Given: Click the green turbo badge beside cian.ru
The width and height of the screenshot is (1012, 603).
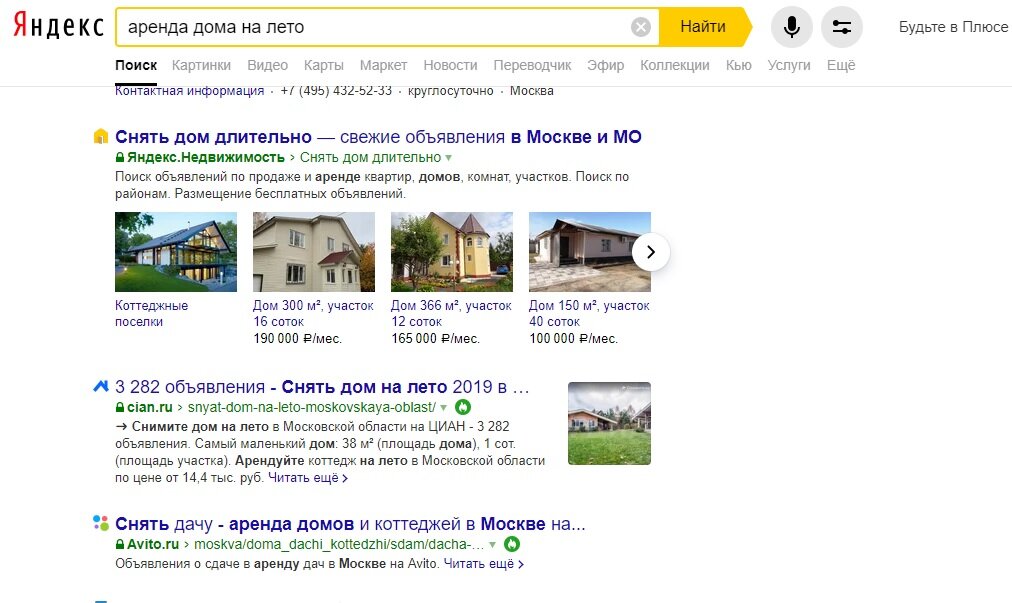Looking at the screenshot, I should (x=463, y=407).
